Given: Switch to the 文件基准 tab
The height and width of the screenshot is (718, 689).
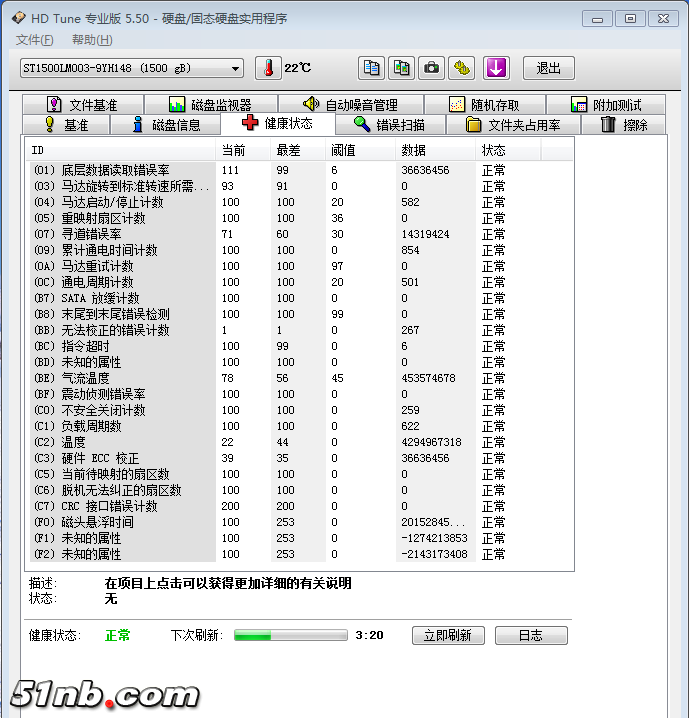Looking at the screenshot, I should 83,104.
